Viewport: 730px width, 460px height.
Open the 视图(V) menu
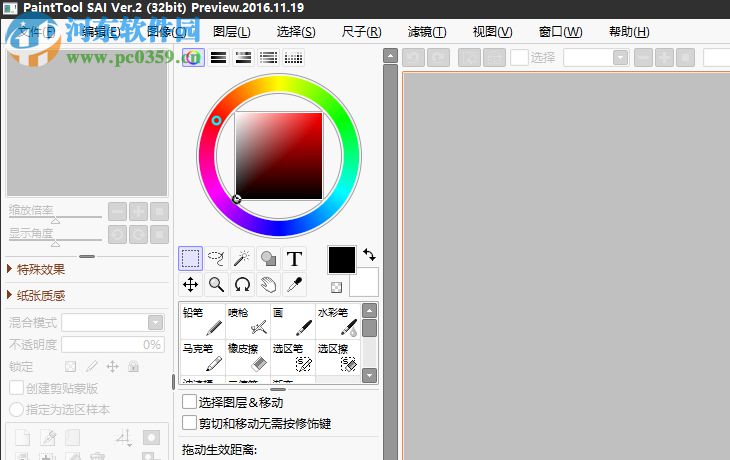click(x=493, y=32)
